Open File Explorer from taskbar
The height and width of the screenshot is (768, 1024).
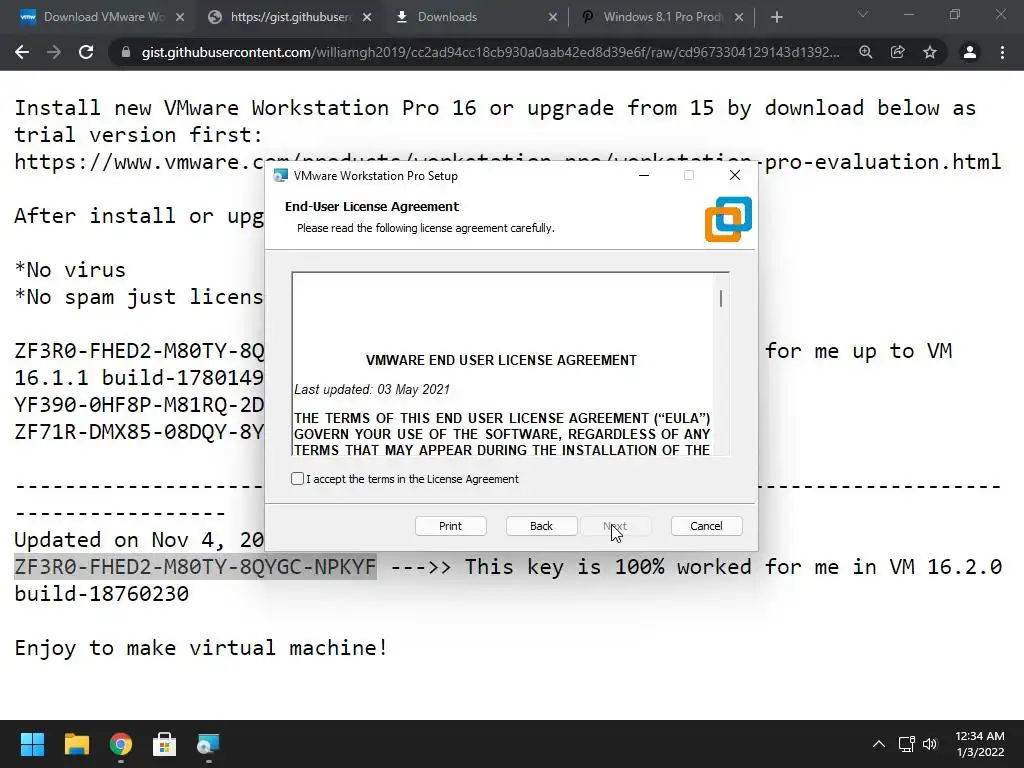tap(76, 744)
